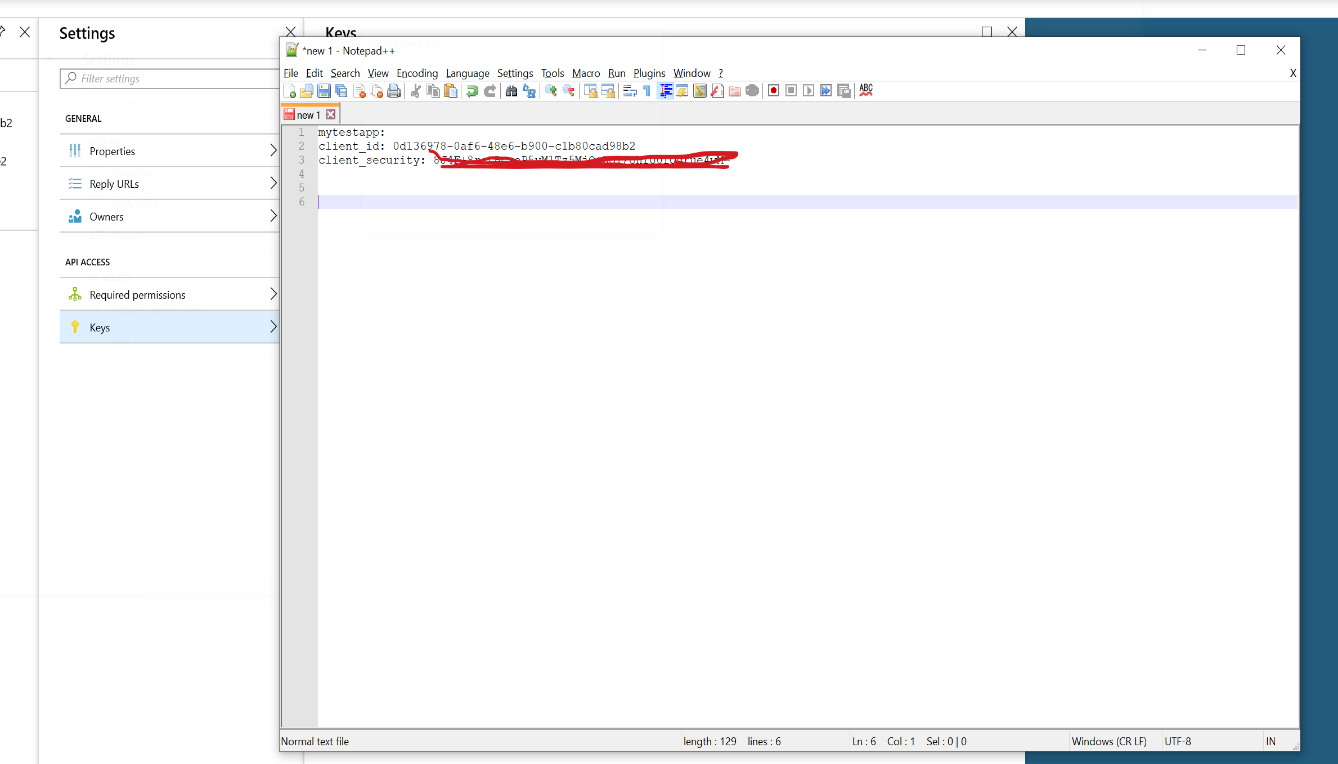Click the Print icon in the toolbar

point(394,91)
